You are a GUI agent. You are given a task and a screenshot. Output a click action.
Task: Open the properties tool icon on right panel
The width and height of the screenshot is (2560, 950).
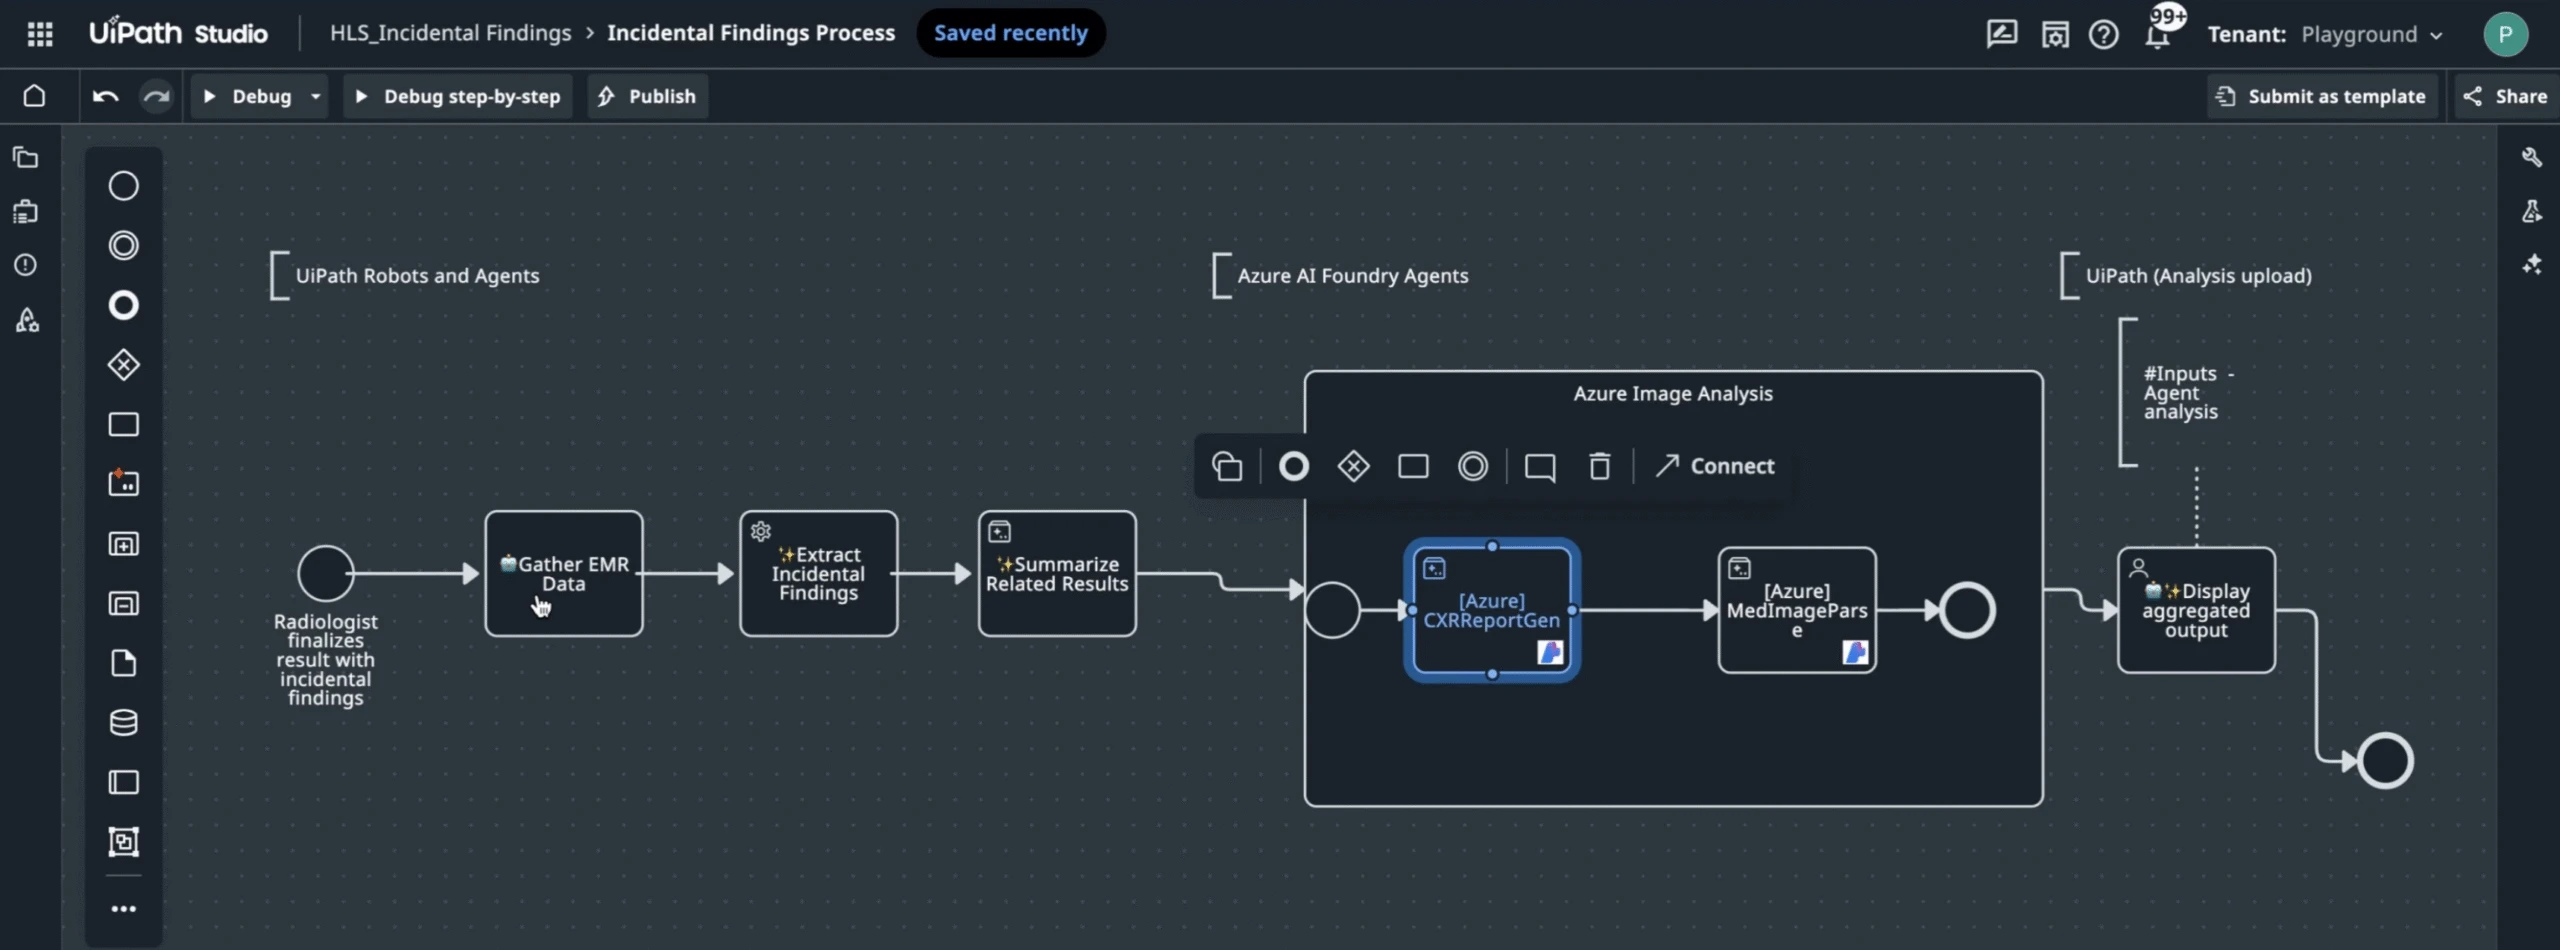click(x=2533, y=157)
